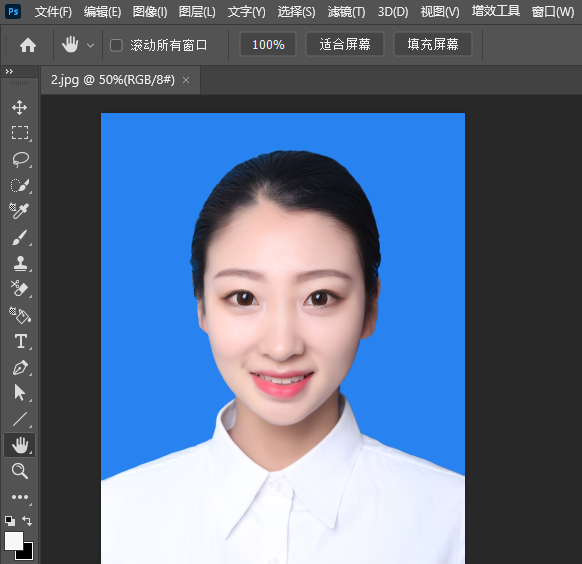
Task: Open the black background color swatch
Action: [28, 554]
